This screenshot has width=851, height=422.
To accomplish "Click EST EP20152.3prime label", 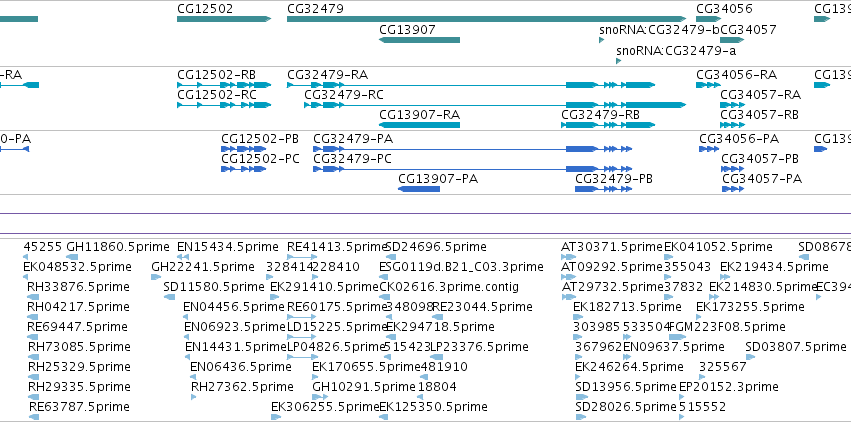I will (x=728, y=387).
